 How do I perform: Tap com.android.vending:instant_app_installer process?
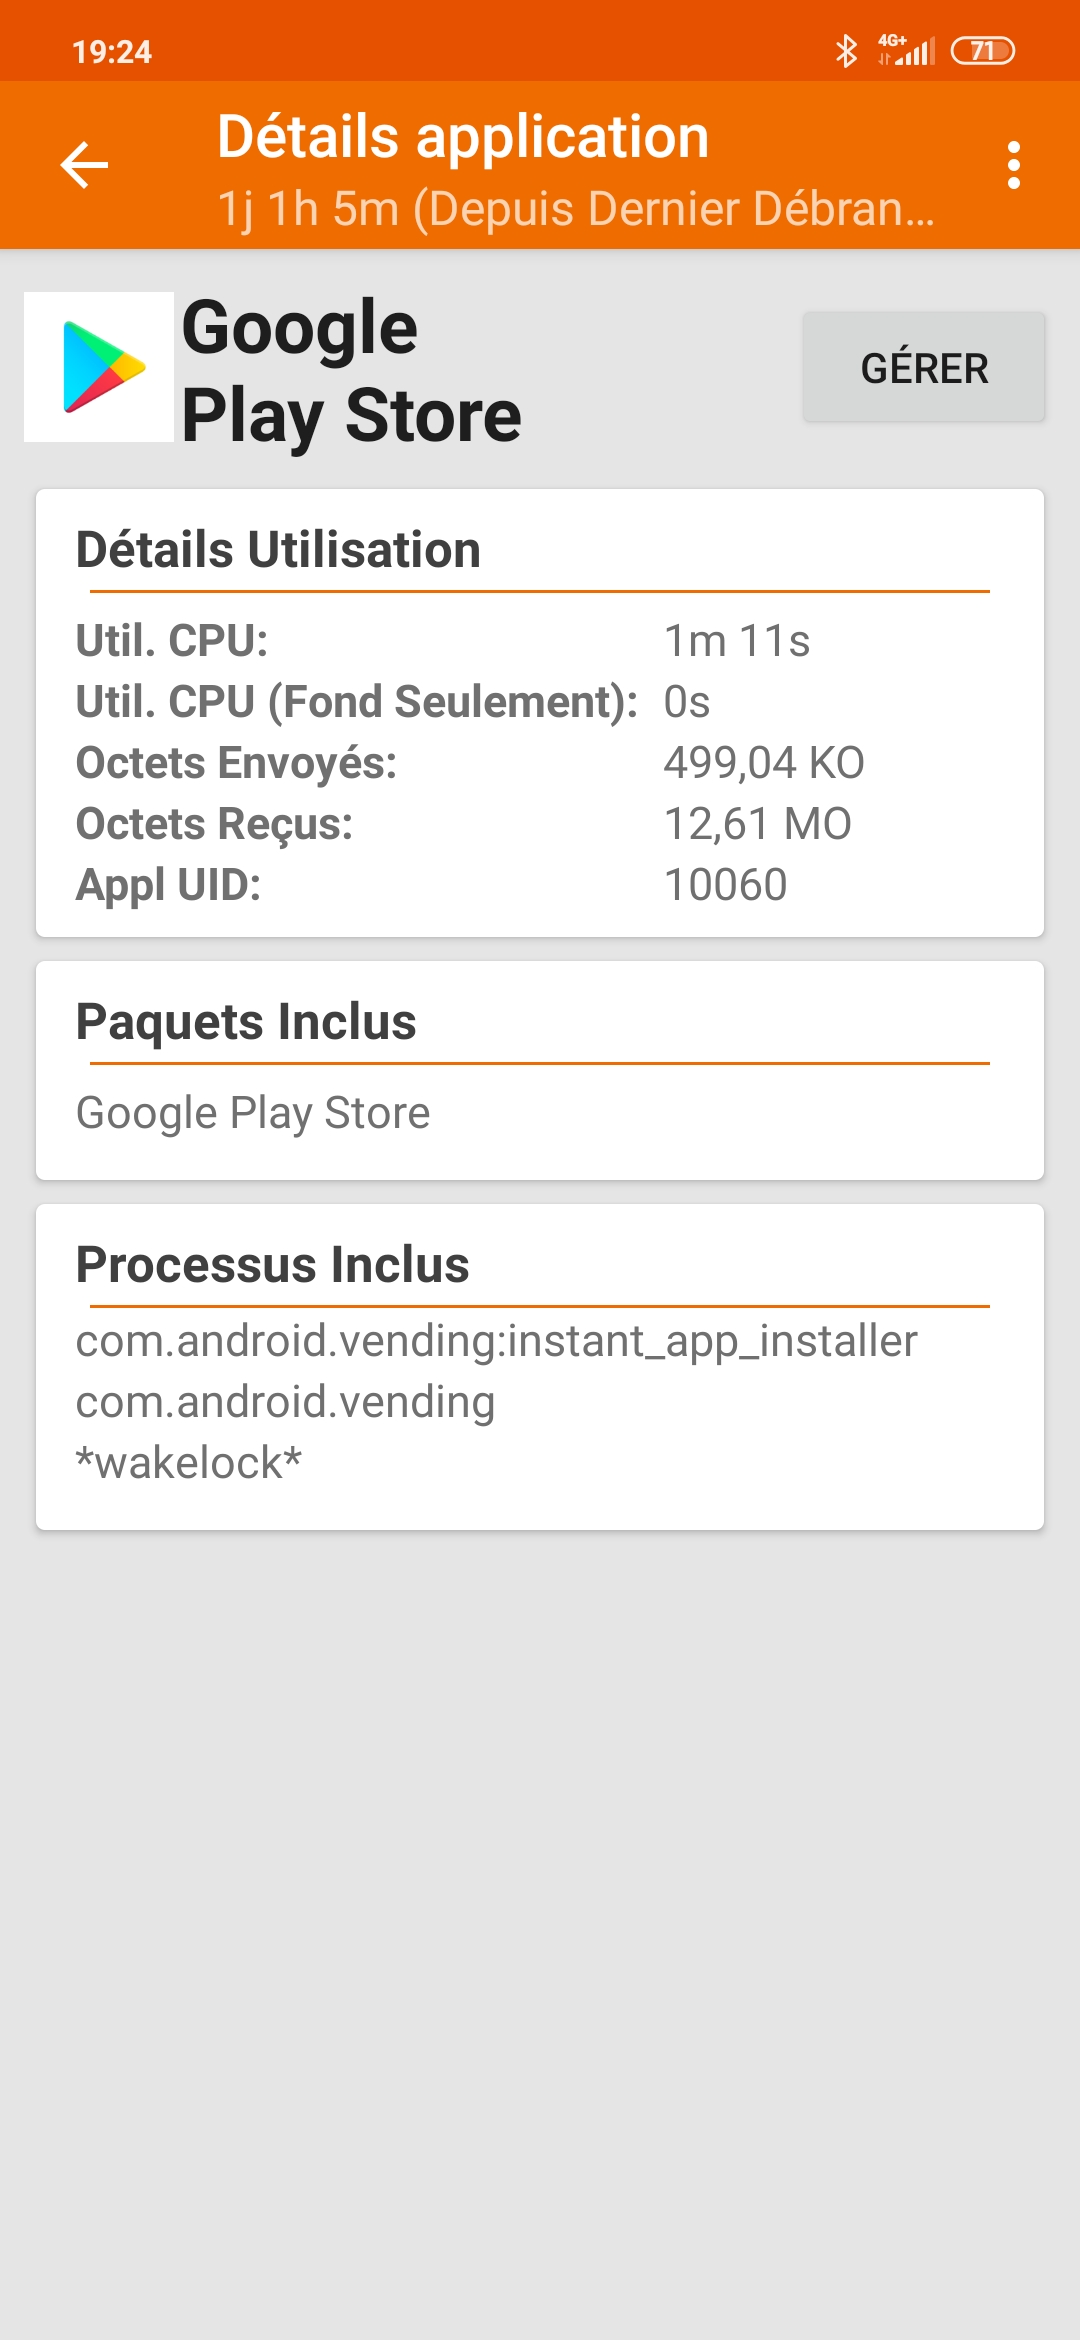(x=496, y=1341)
